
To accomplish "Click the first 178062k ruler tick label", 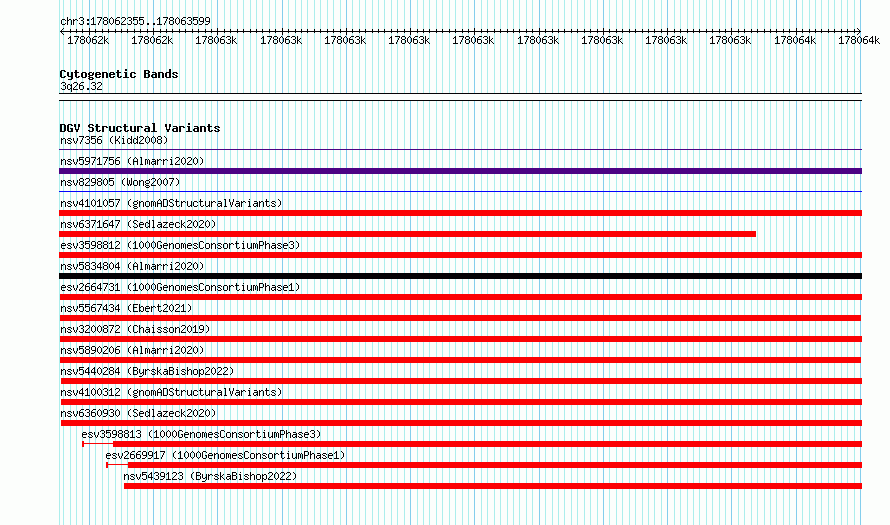I will point(88,40).
